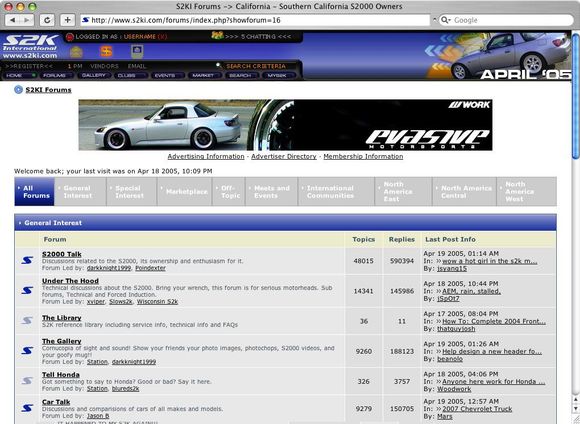
Task: Open the VENDORS header link
Action: (104, 66)
